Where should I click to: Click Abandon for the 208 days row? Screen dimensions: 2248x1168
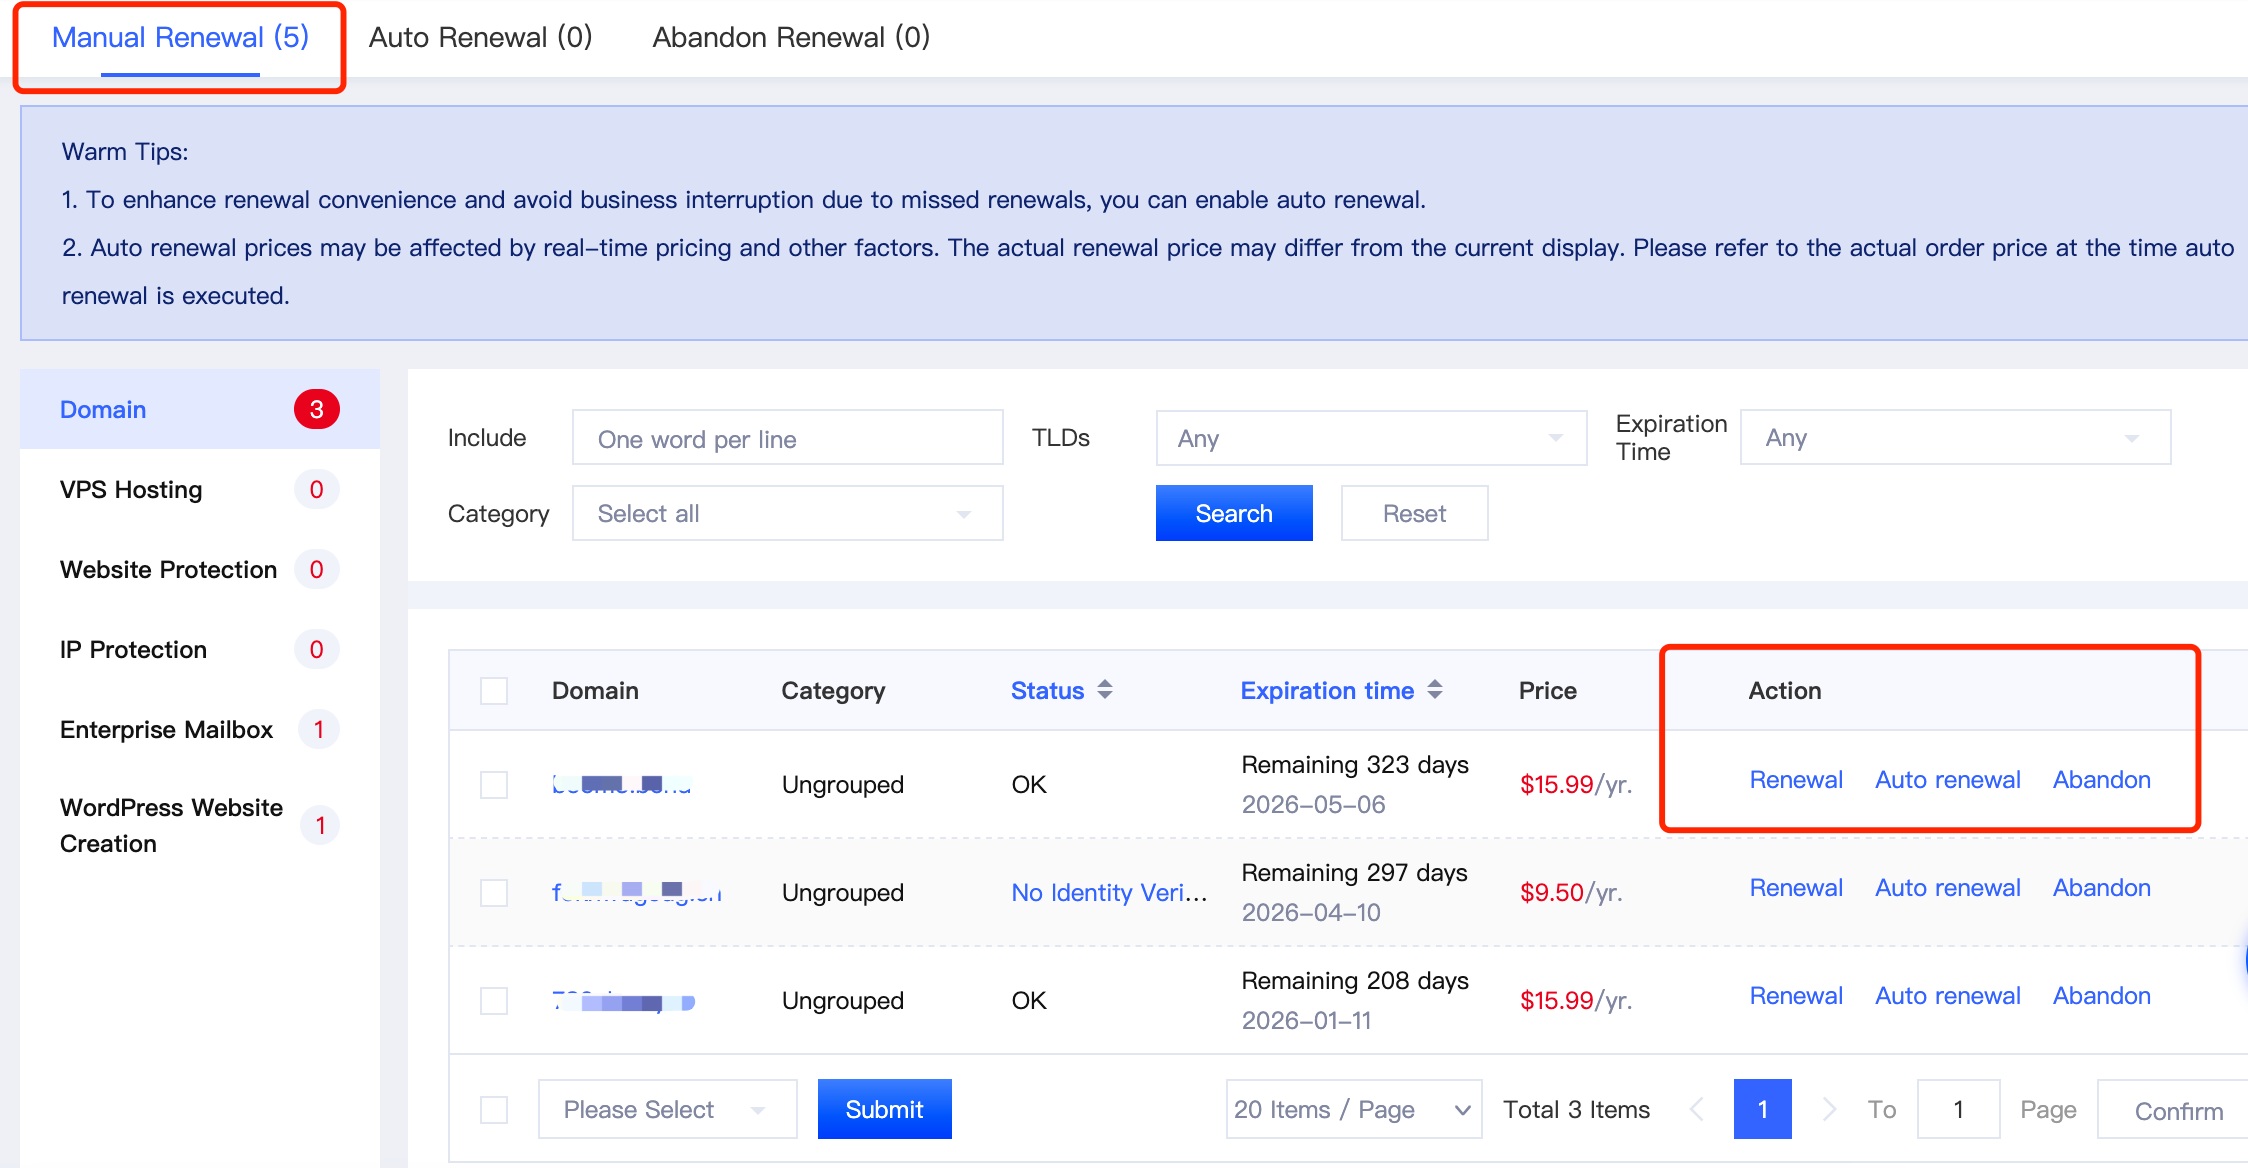pos(2102,996)
